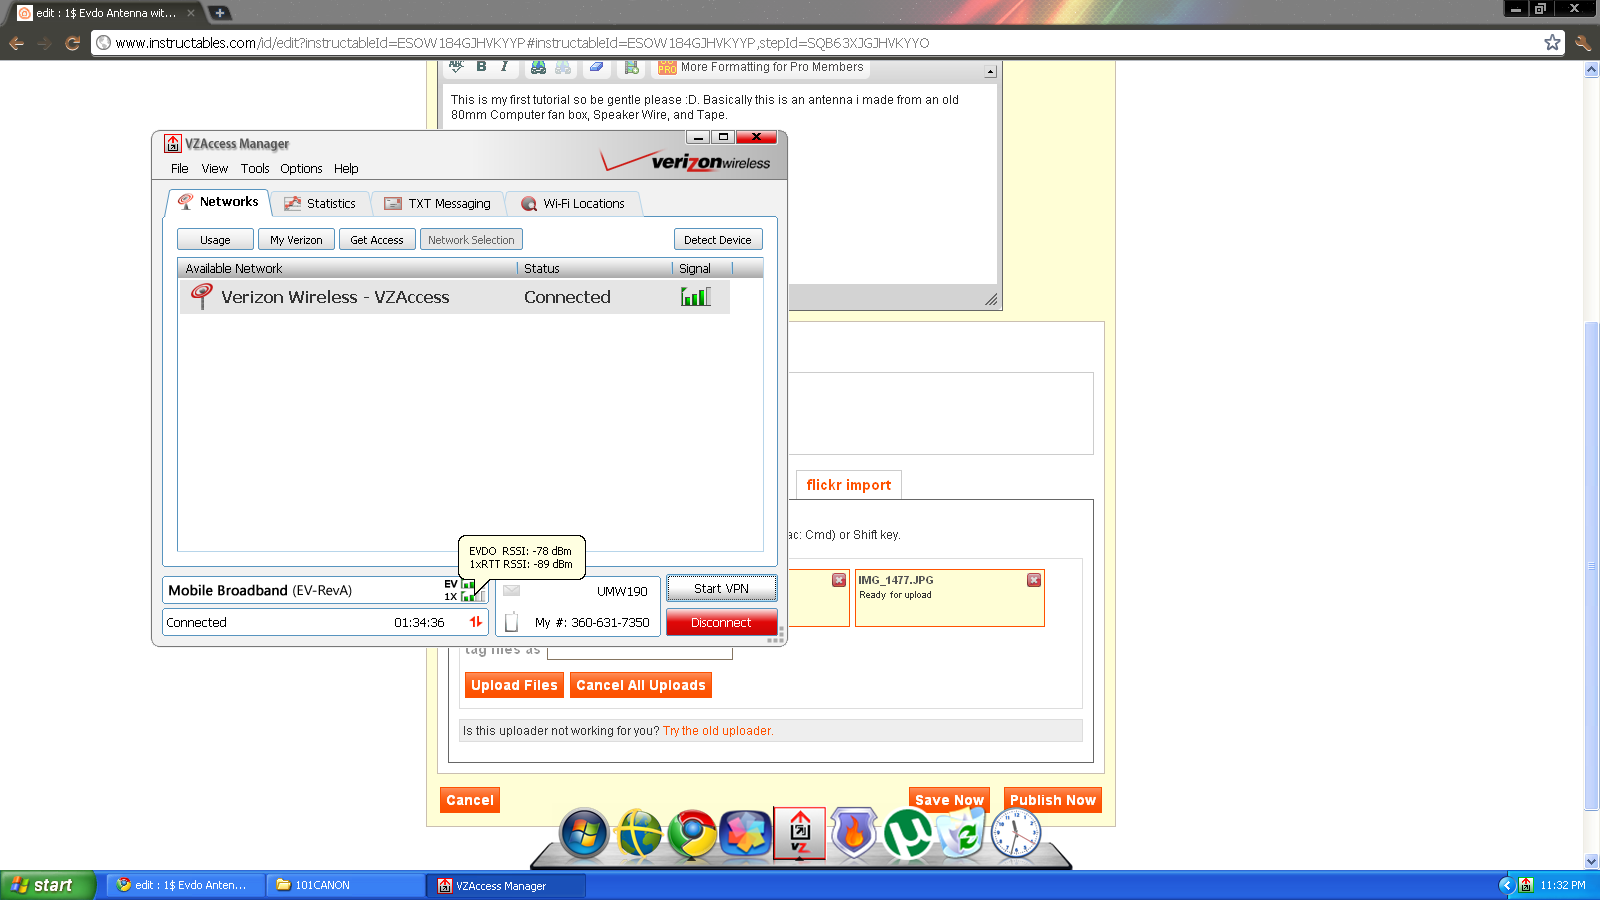Click the envelope message icon near UMW190

[x=511, y=591]
